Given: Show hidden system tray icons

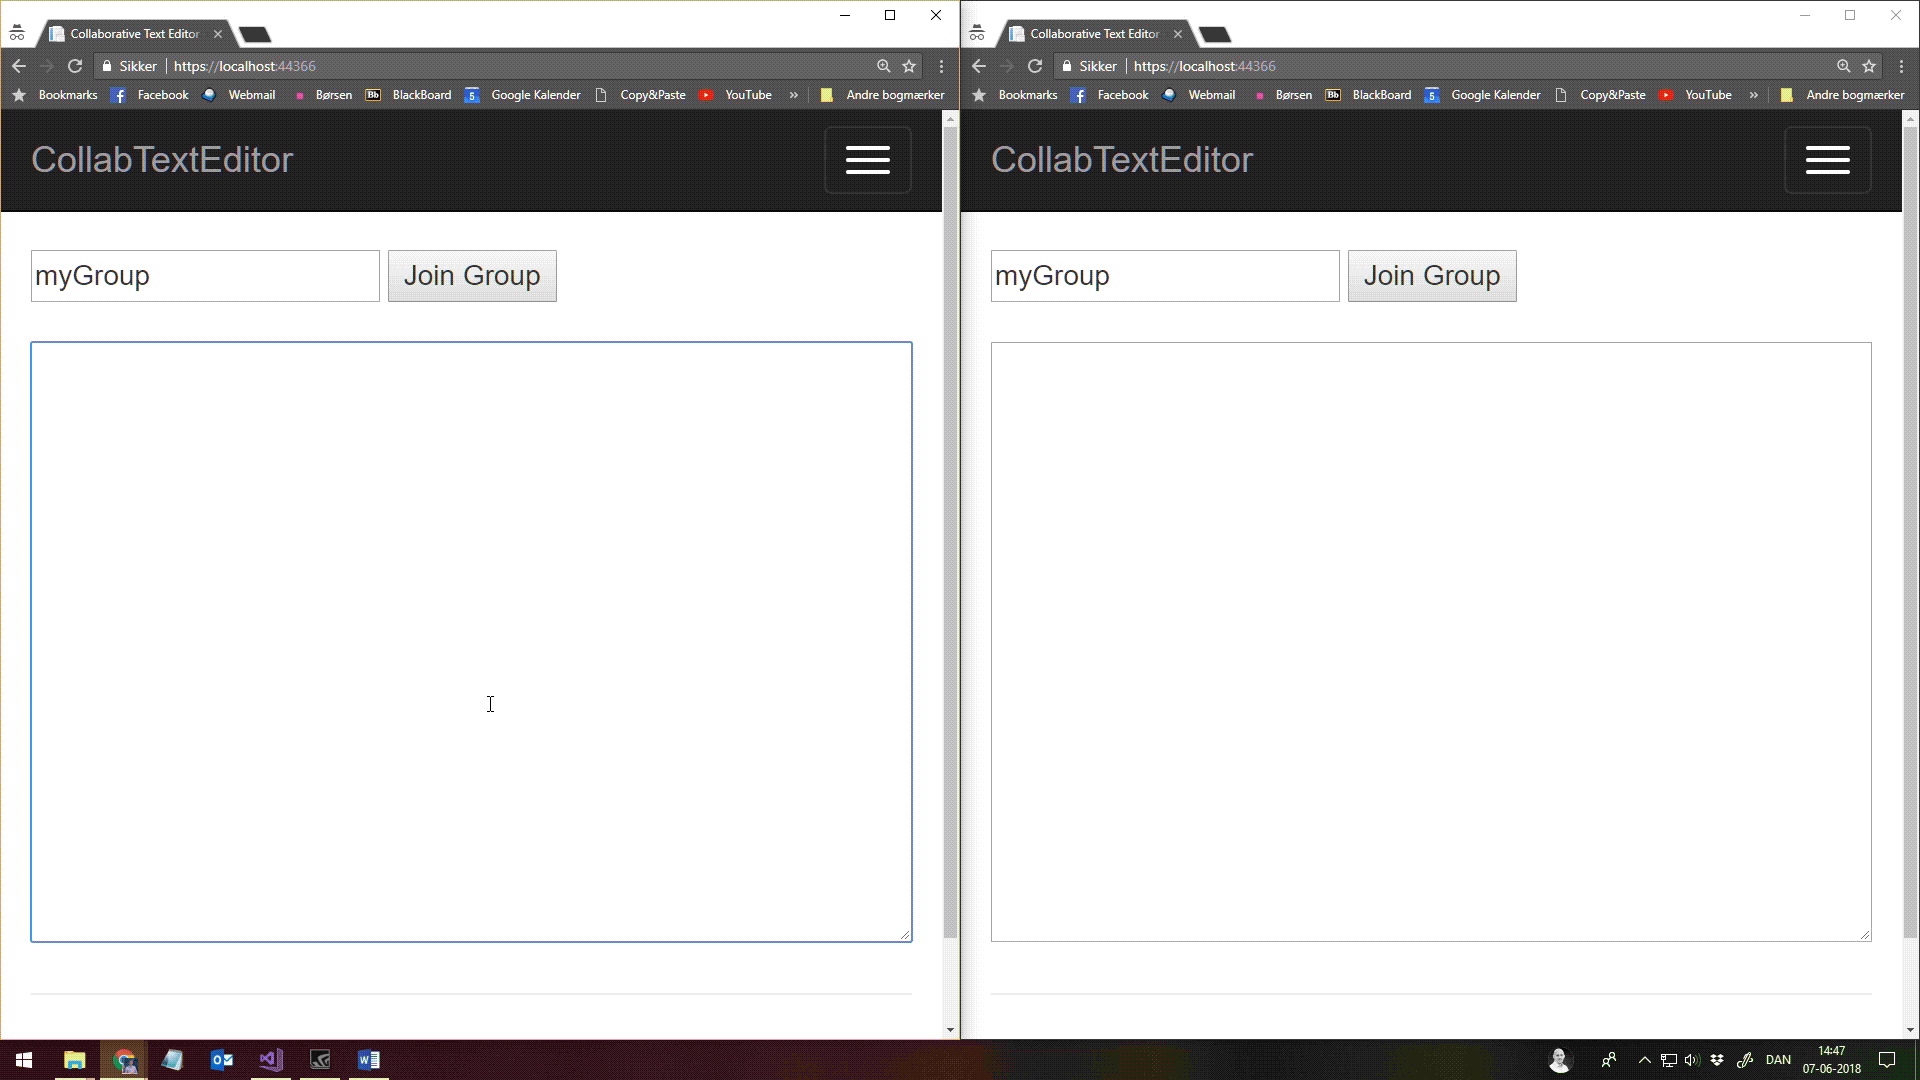Looking at the screenshot, I should click(1644, 1060).
